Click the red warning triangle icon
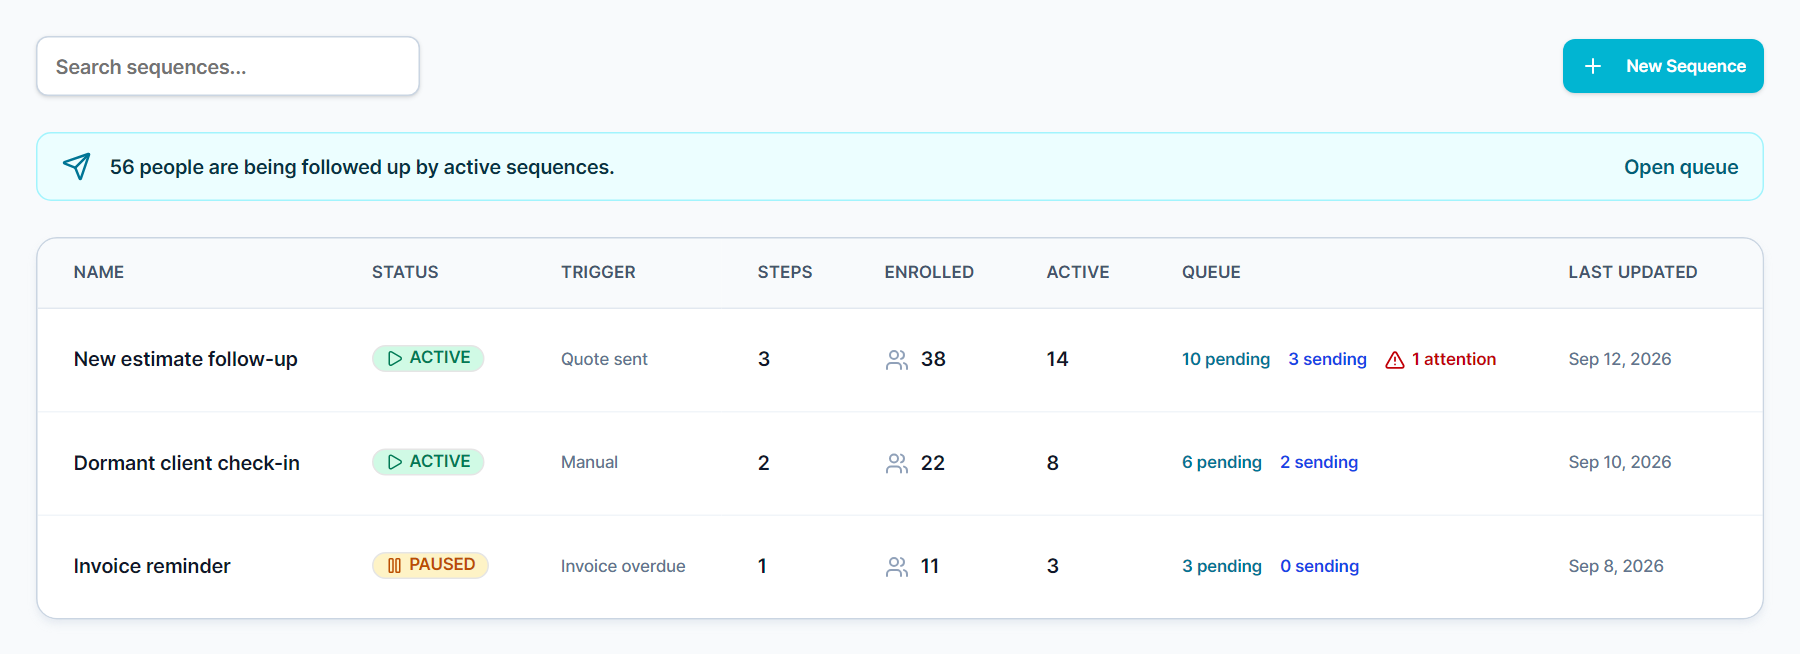The height and width of the screenshot is (654, 1800). click(1395, 360)
